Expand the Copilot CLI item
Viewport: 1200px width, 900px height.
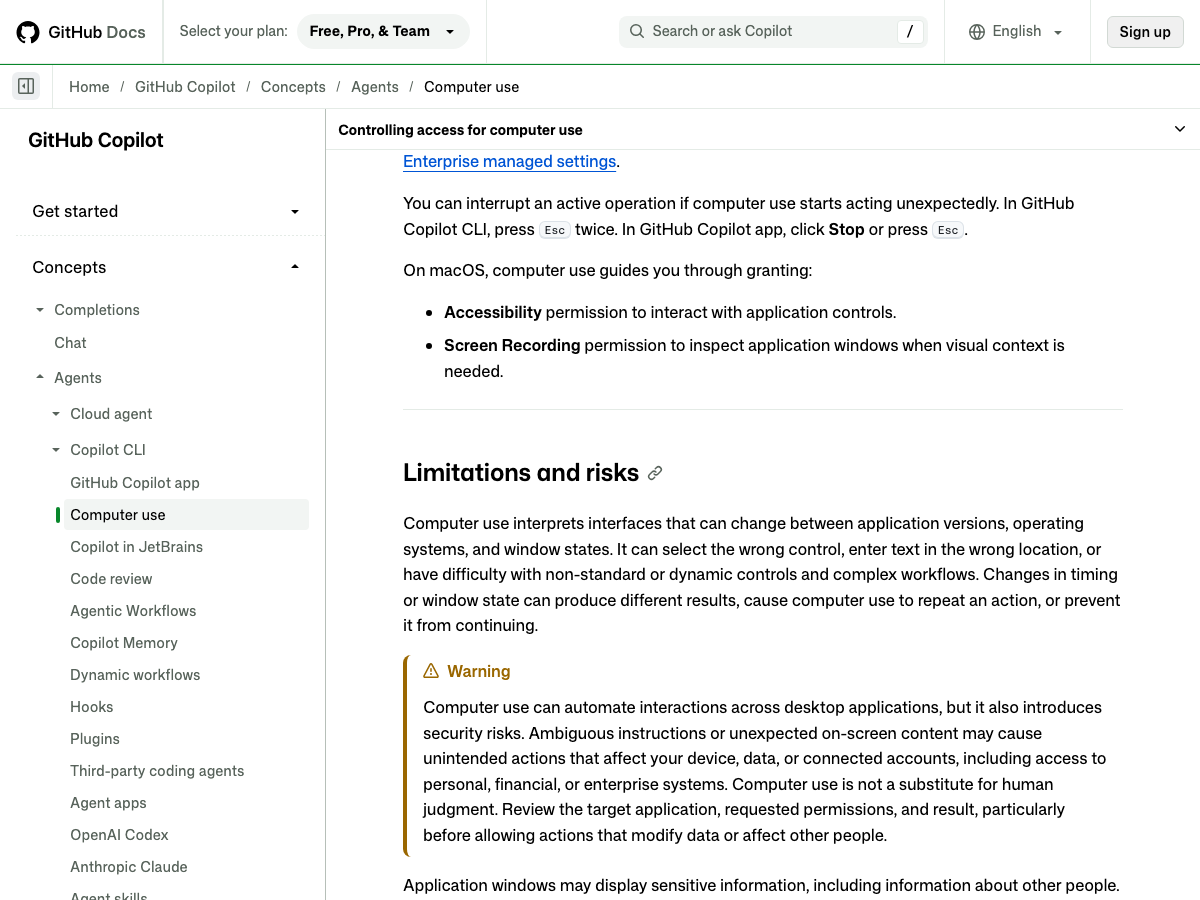pyautogui.click(x=56, y=450)
